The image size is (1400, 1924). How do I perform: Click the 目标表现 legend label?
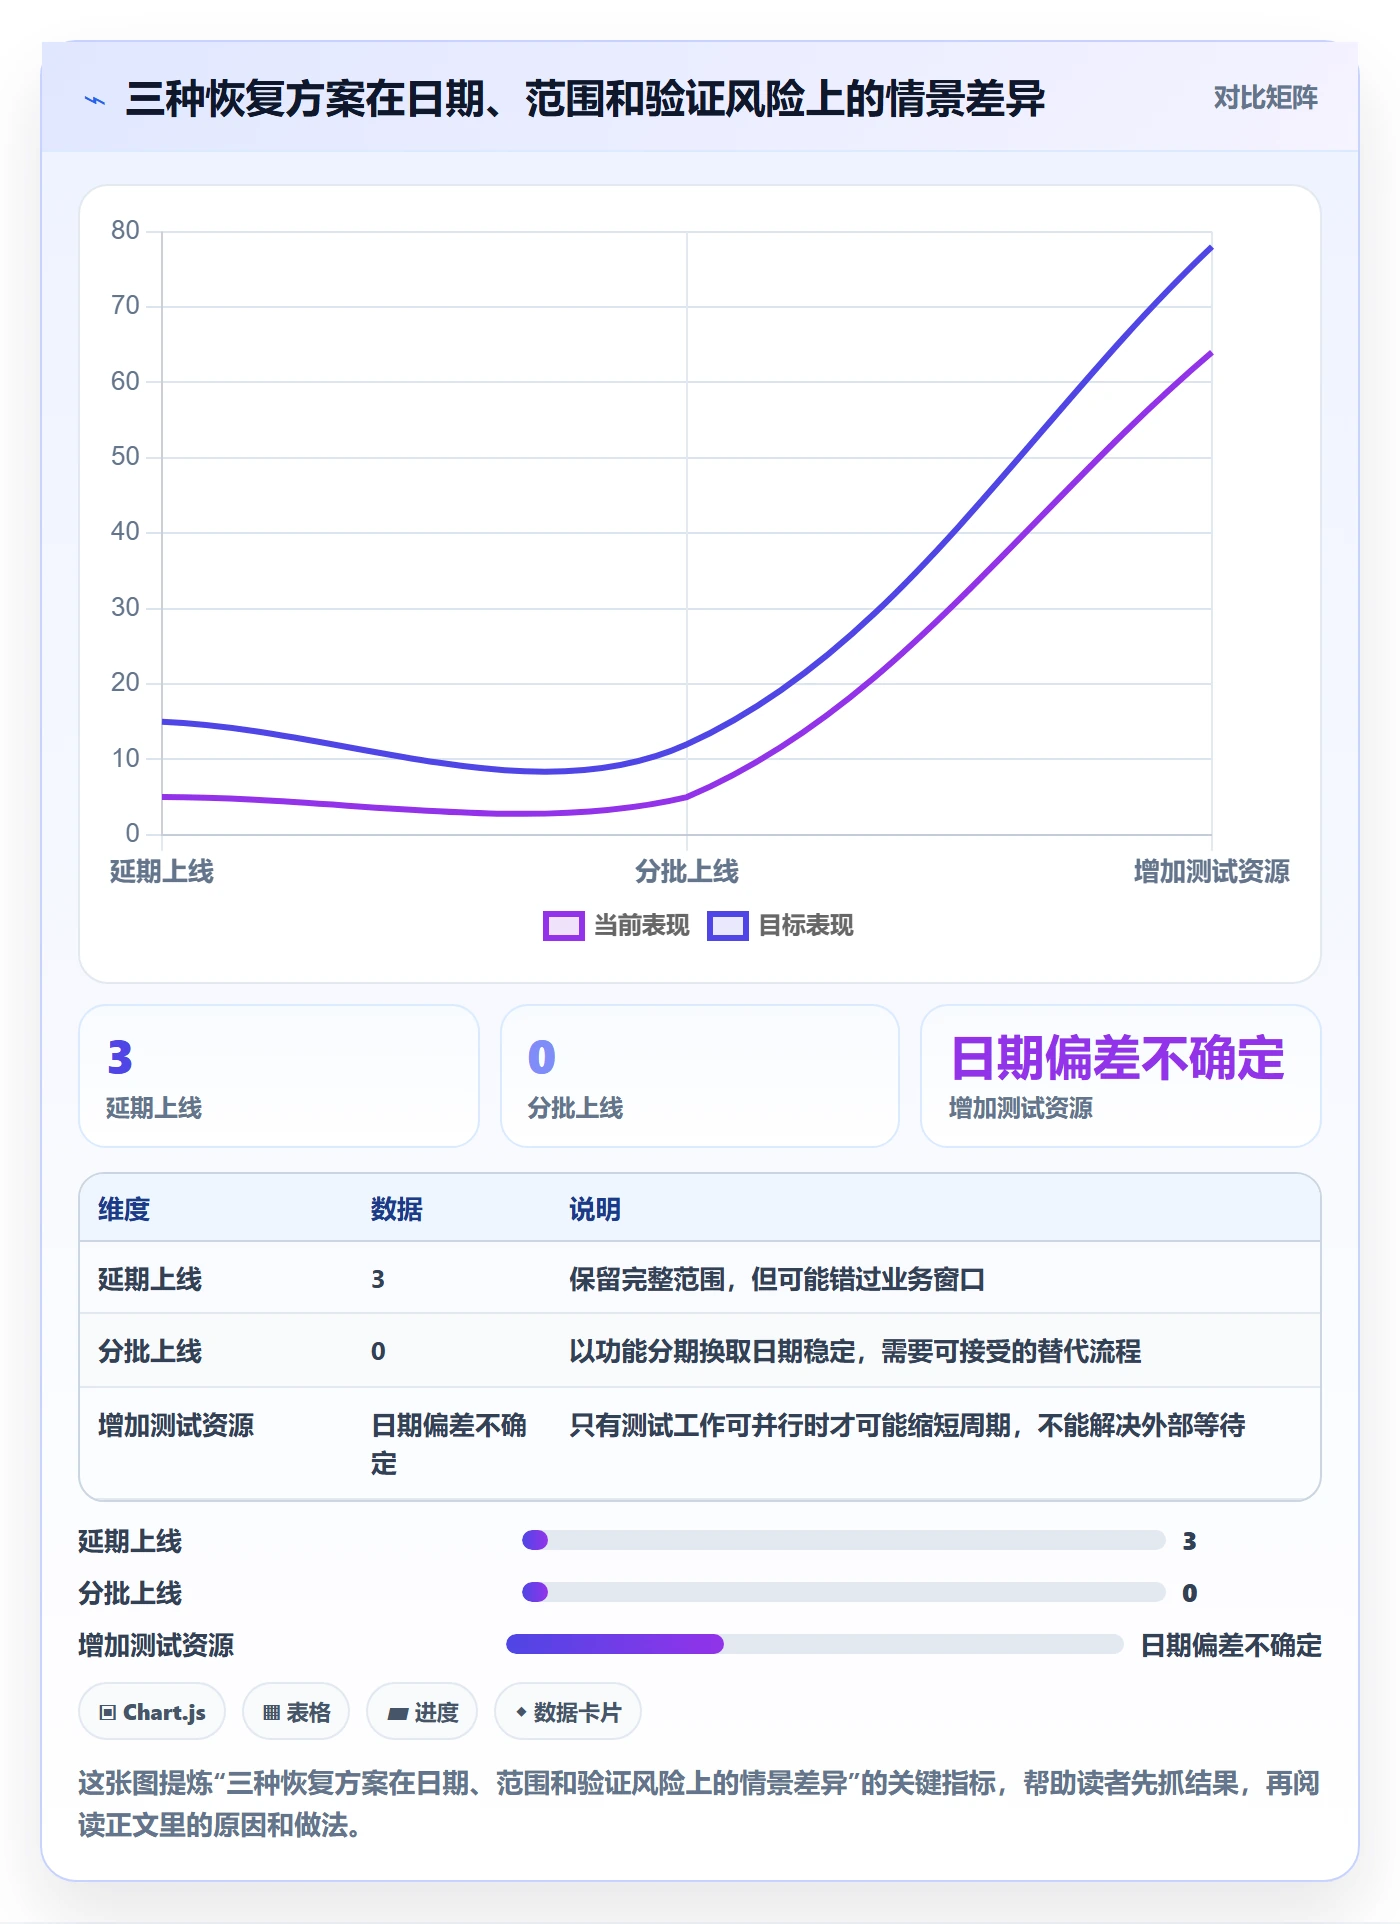click(806, 926)
